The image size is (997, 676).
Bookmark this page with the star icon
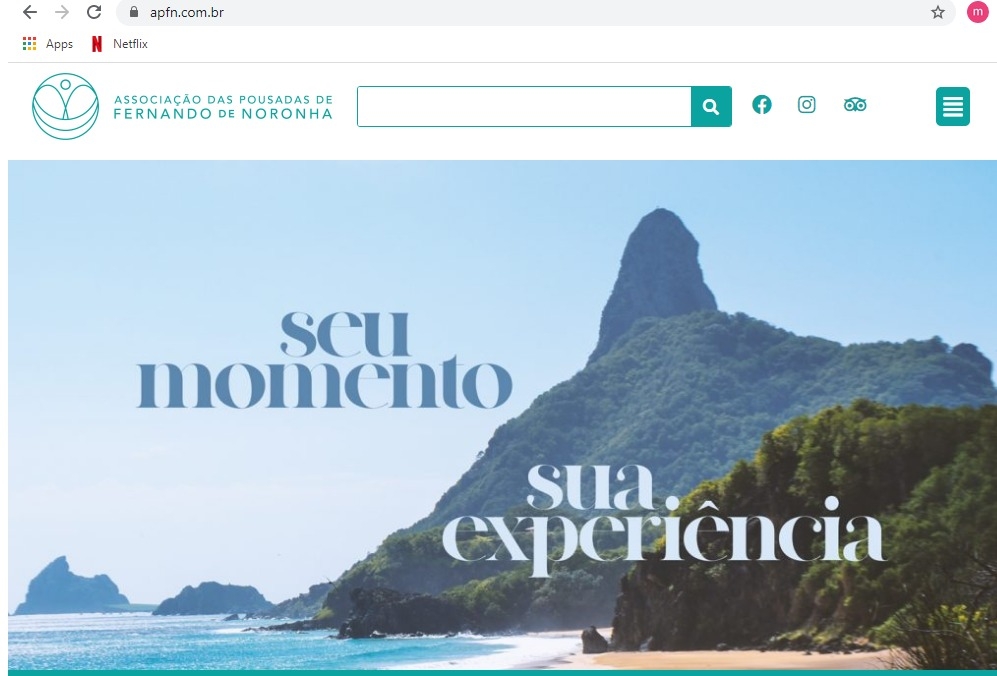938,12
